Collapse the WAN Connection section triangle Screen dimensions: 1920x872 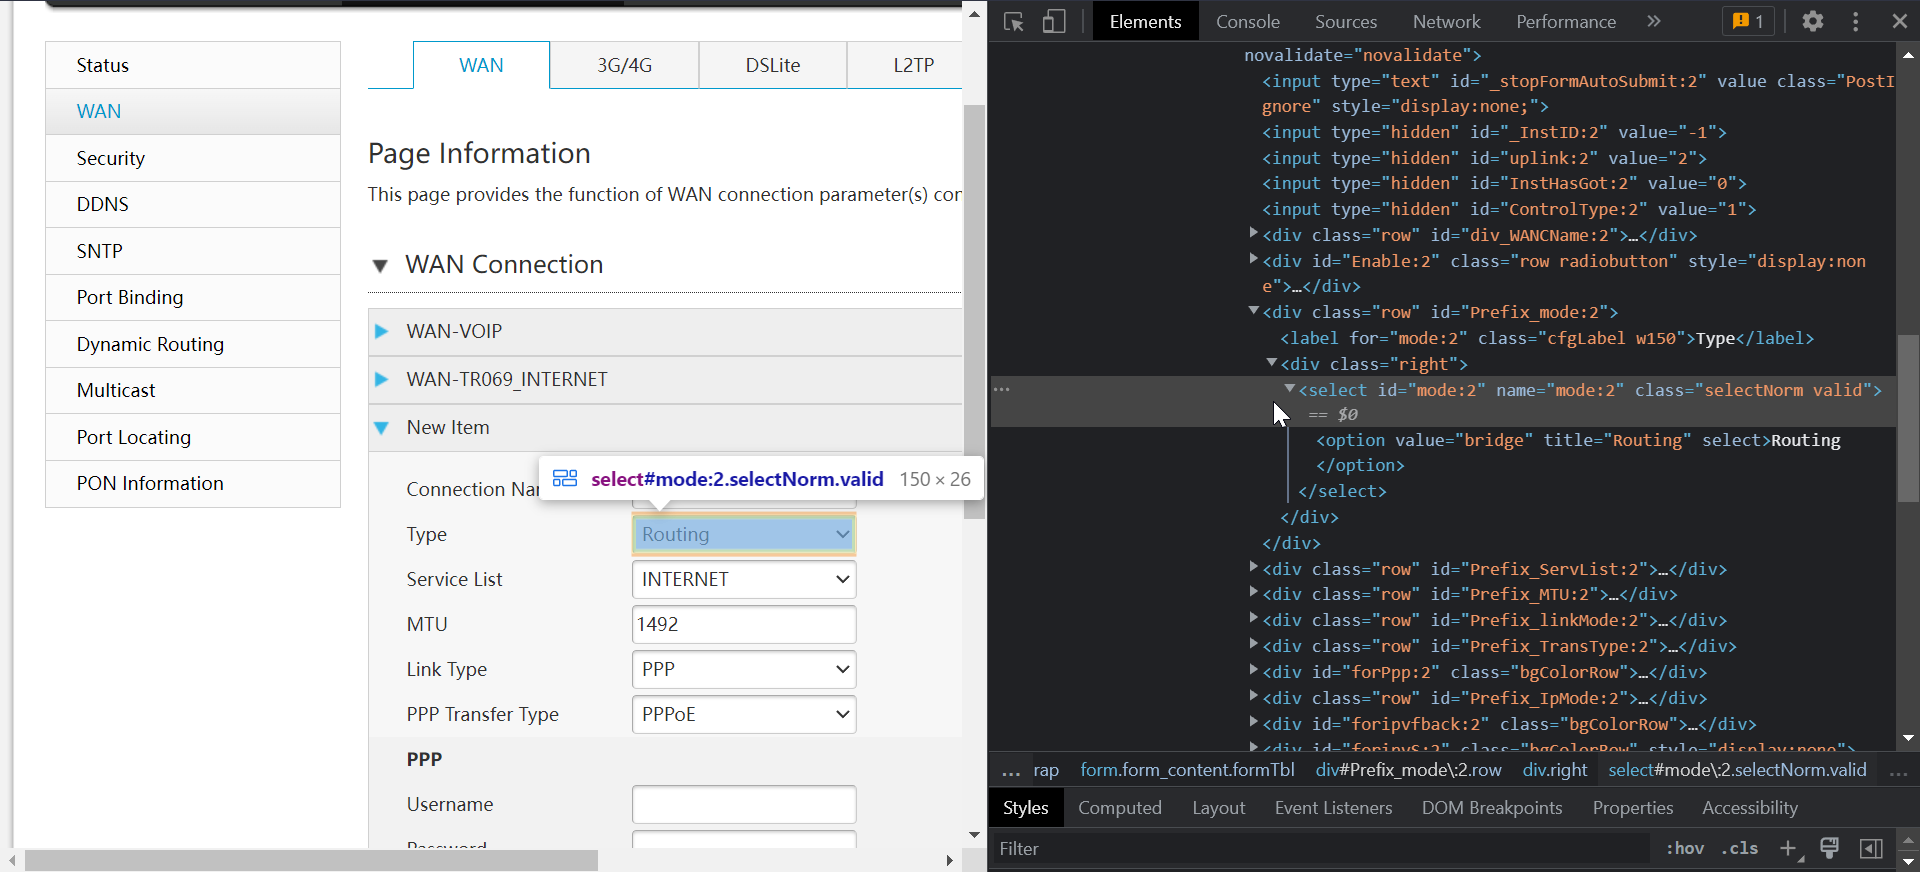(380, 265)
